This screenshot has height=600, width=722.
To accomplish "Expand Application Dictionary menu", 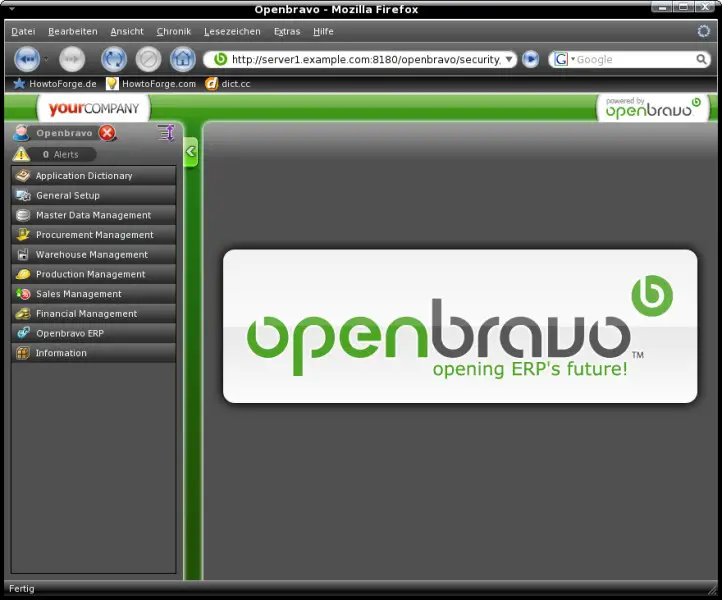I will pos(94,176).
